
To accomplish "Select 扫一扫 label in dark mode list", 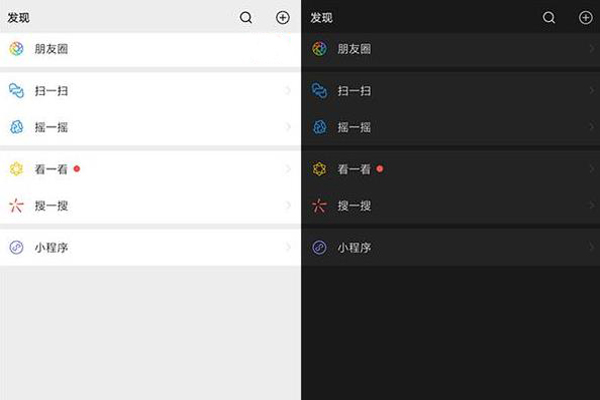I will [x=354, y=91].
